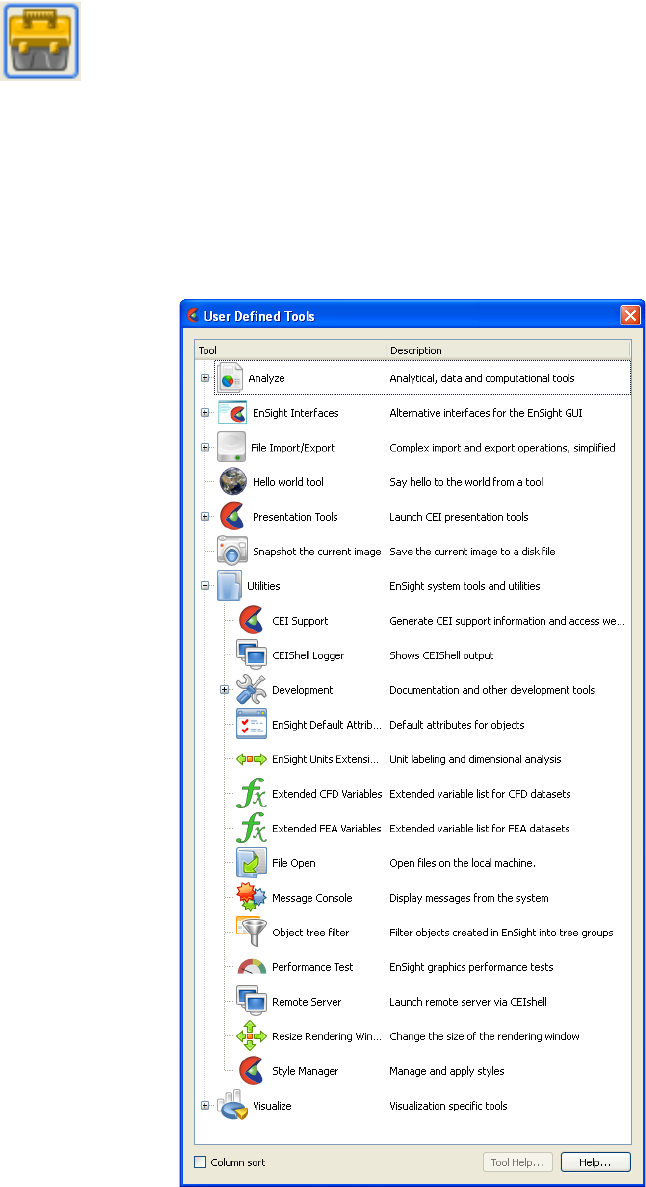Expand the Visualize tree node
The image size is (646, 1187).
point(204,1105)
